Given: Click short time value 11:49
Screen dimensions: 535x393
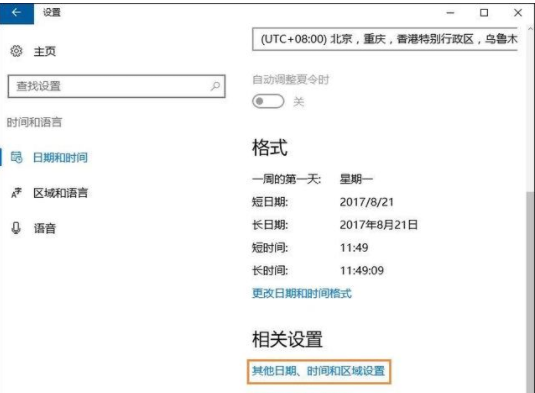Looking at the screenshot, I should pos(354,248).
